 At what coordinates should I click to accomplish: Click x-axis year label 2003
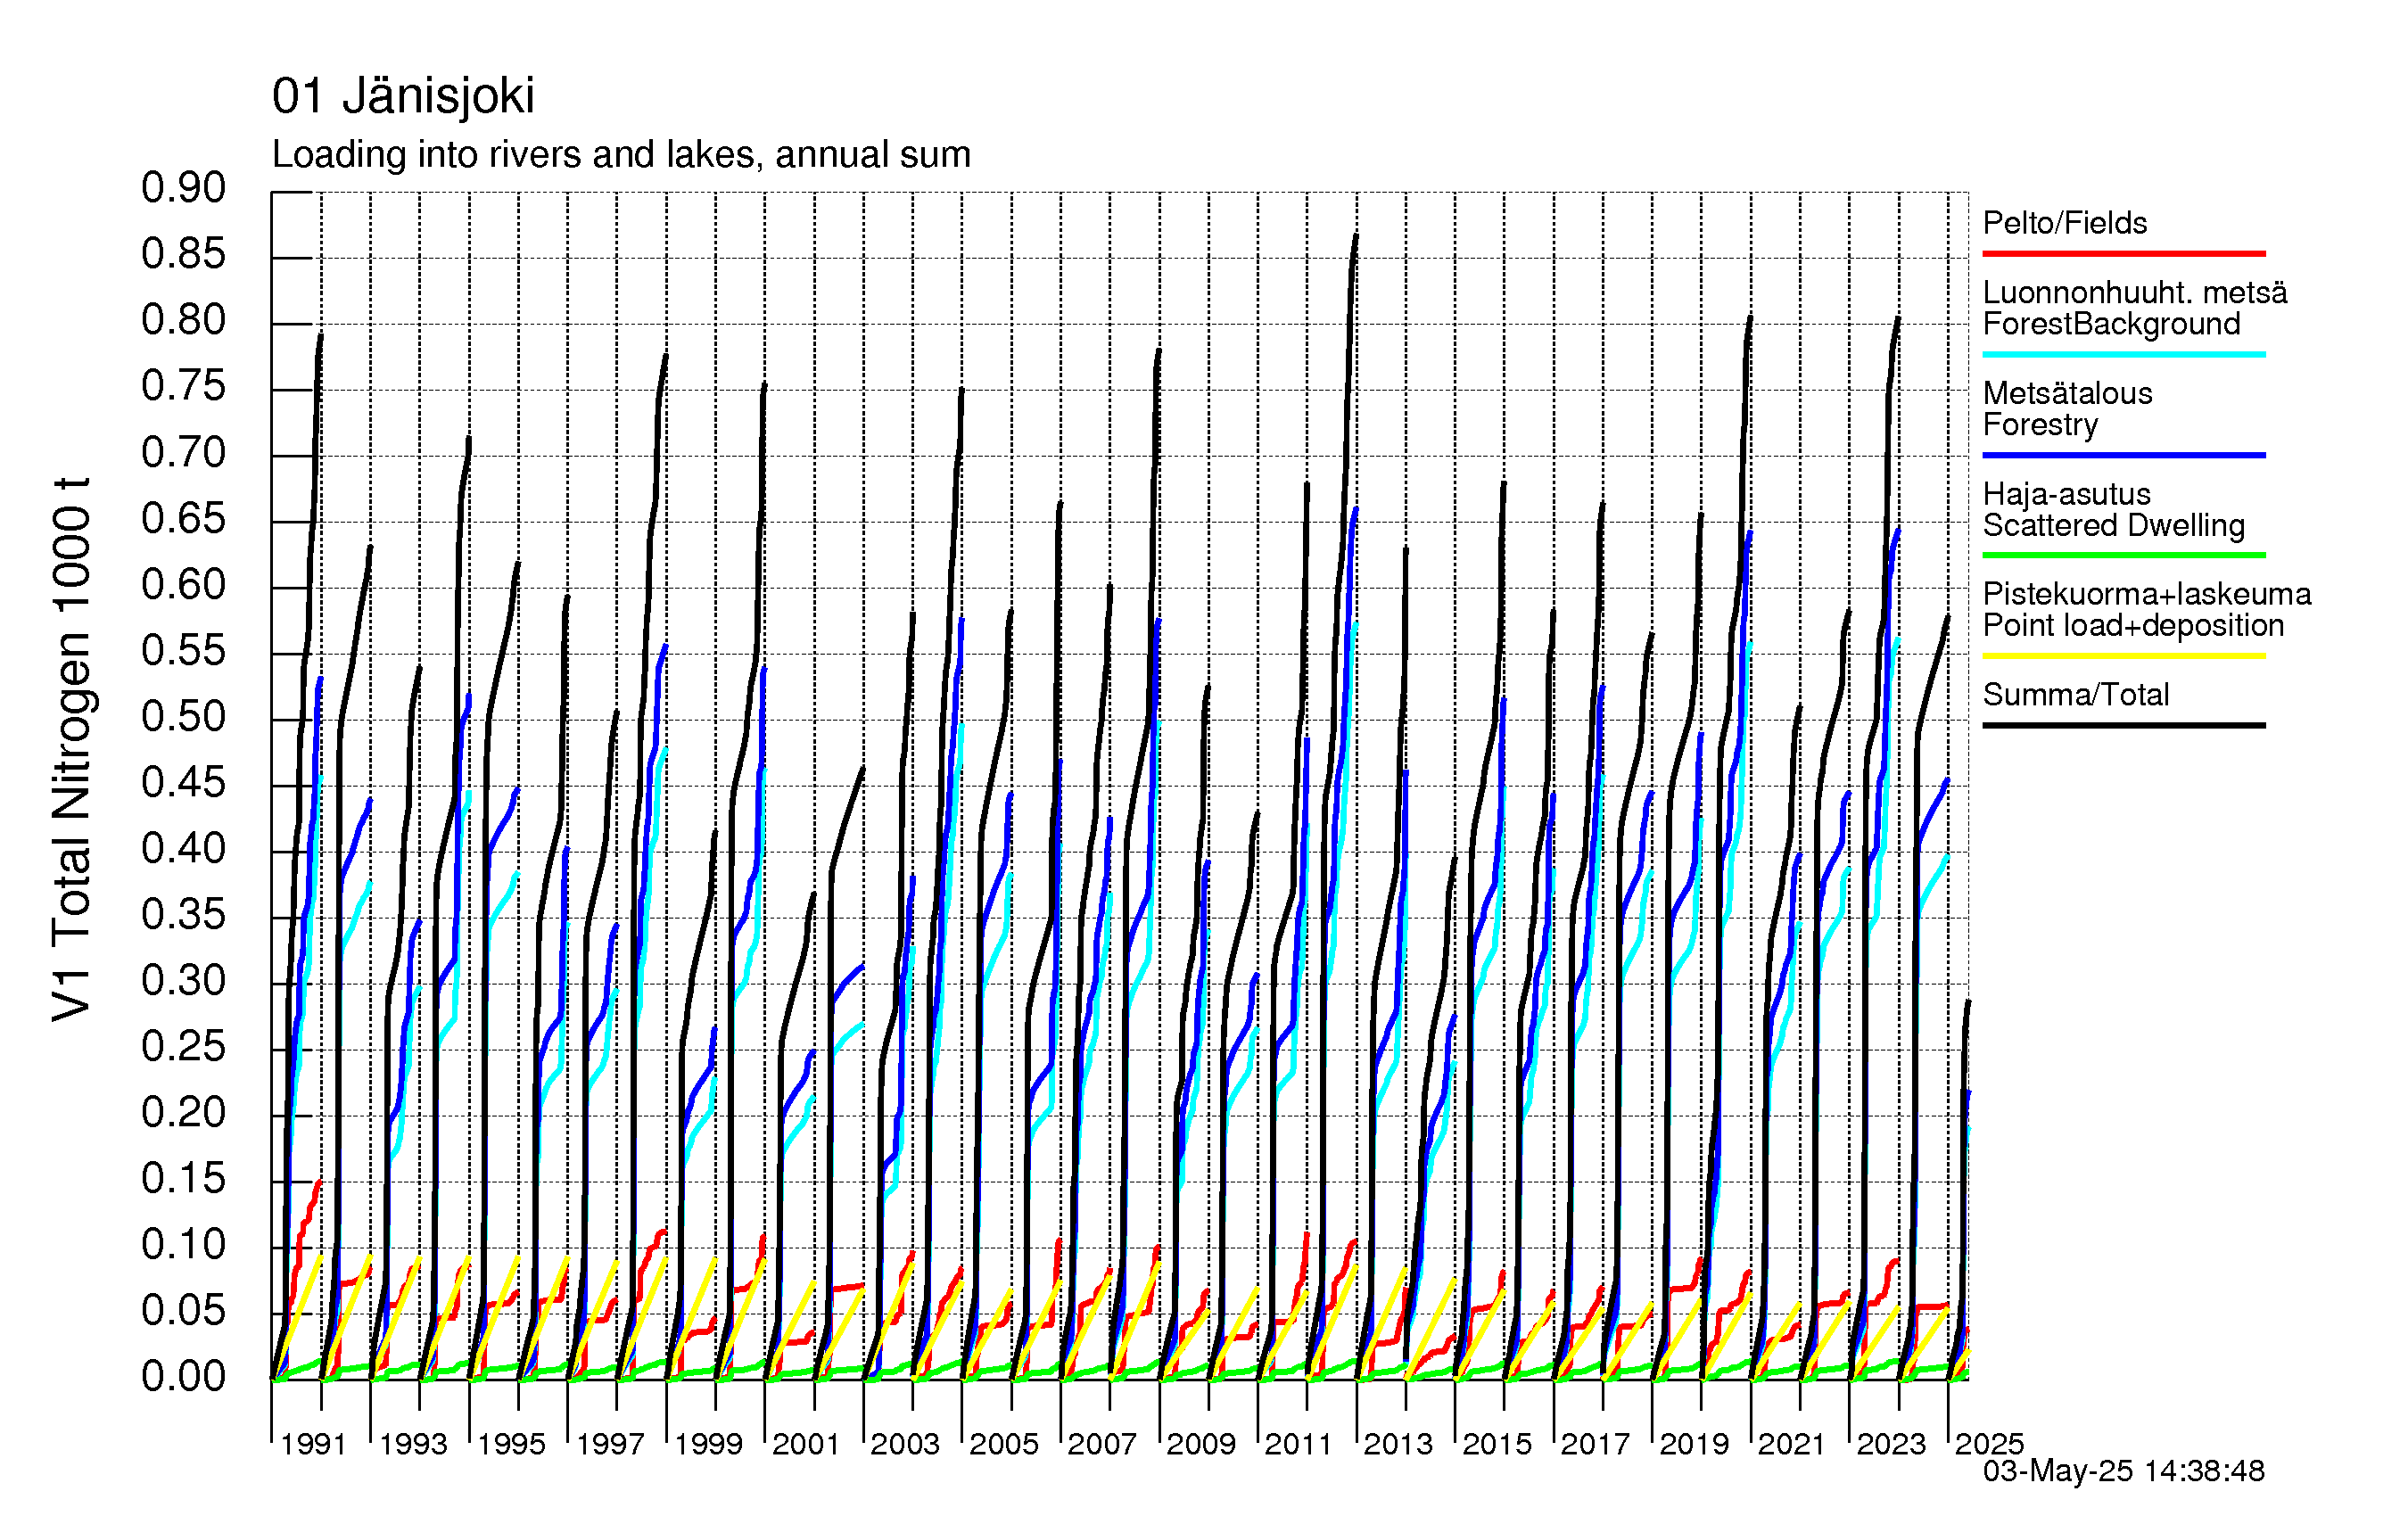tap(905, 1444)
